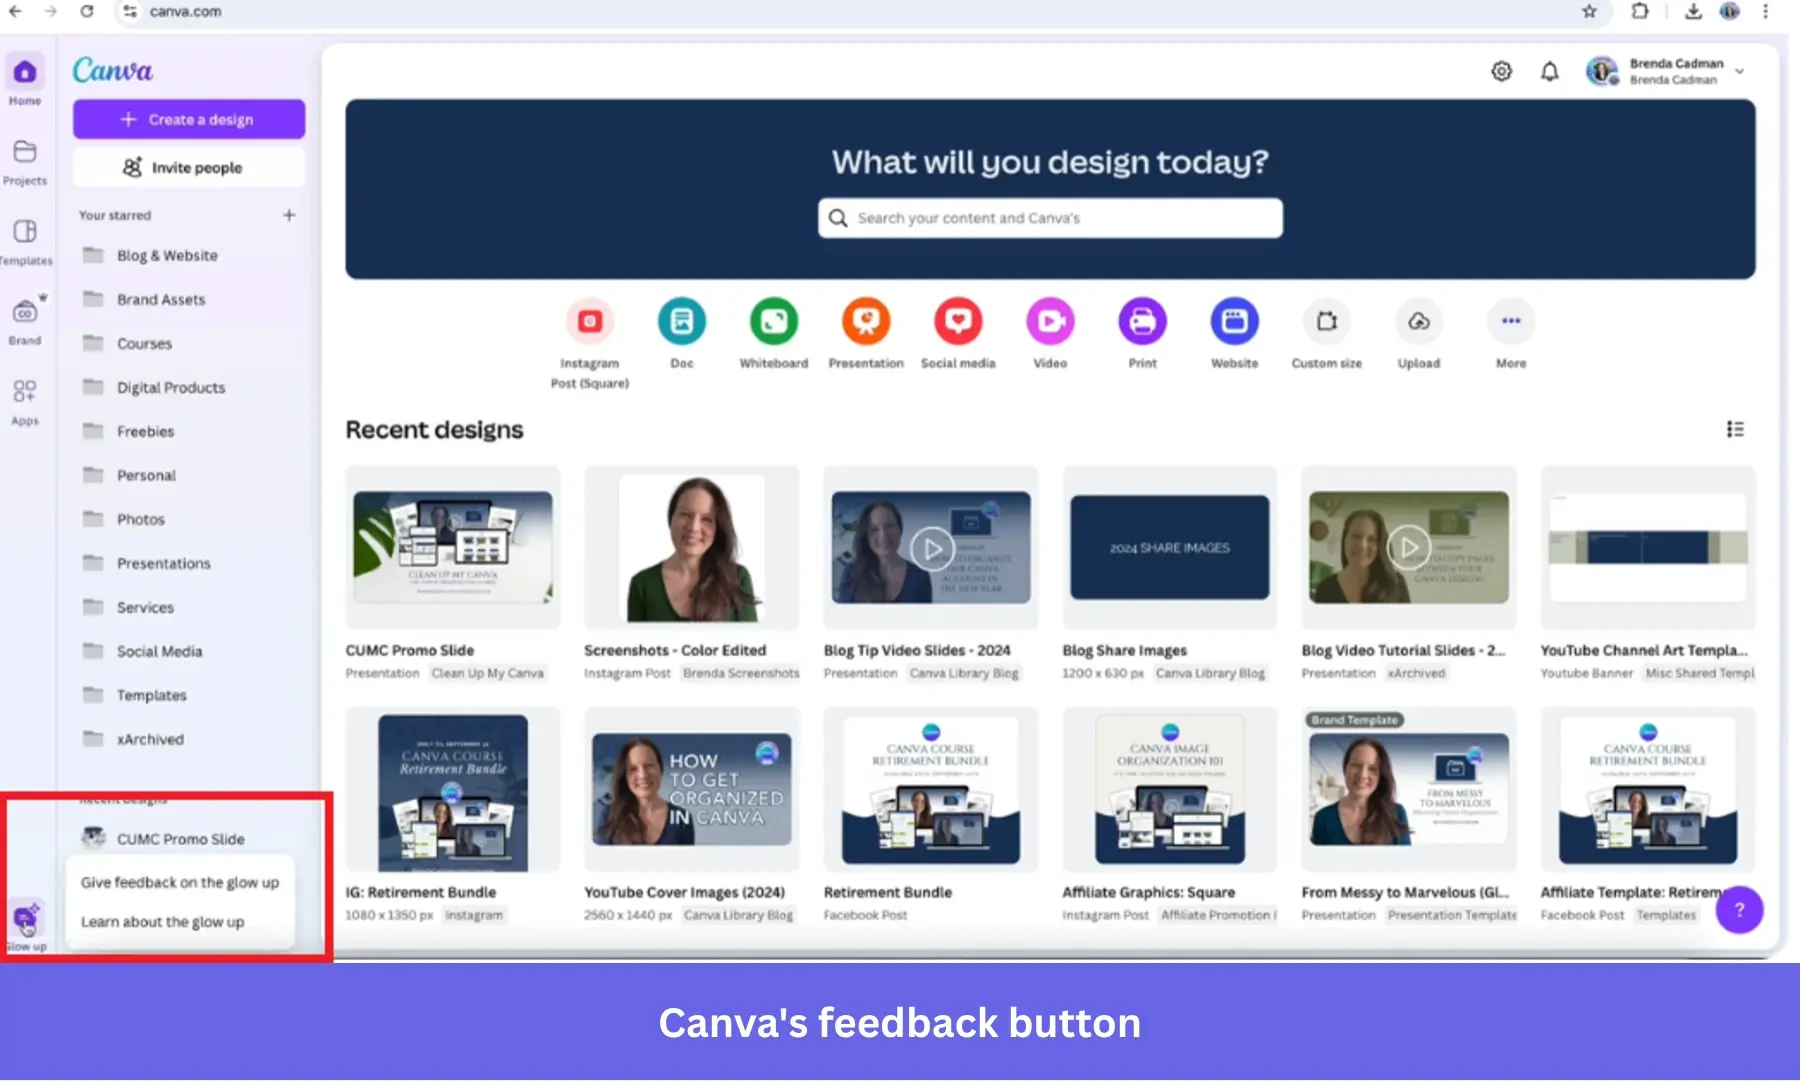The height and width of the screenshot is (1083, 1800).
Task: Choose the Video design type
Action: (1050, 321)
